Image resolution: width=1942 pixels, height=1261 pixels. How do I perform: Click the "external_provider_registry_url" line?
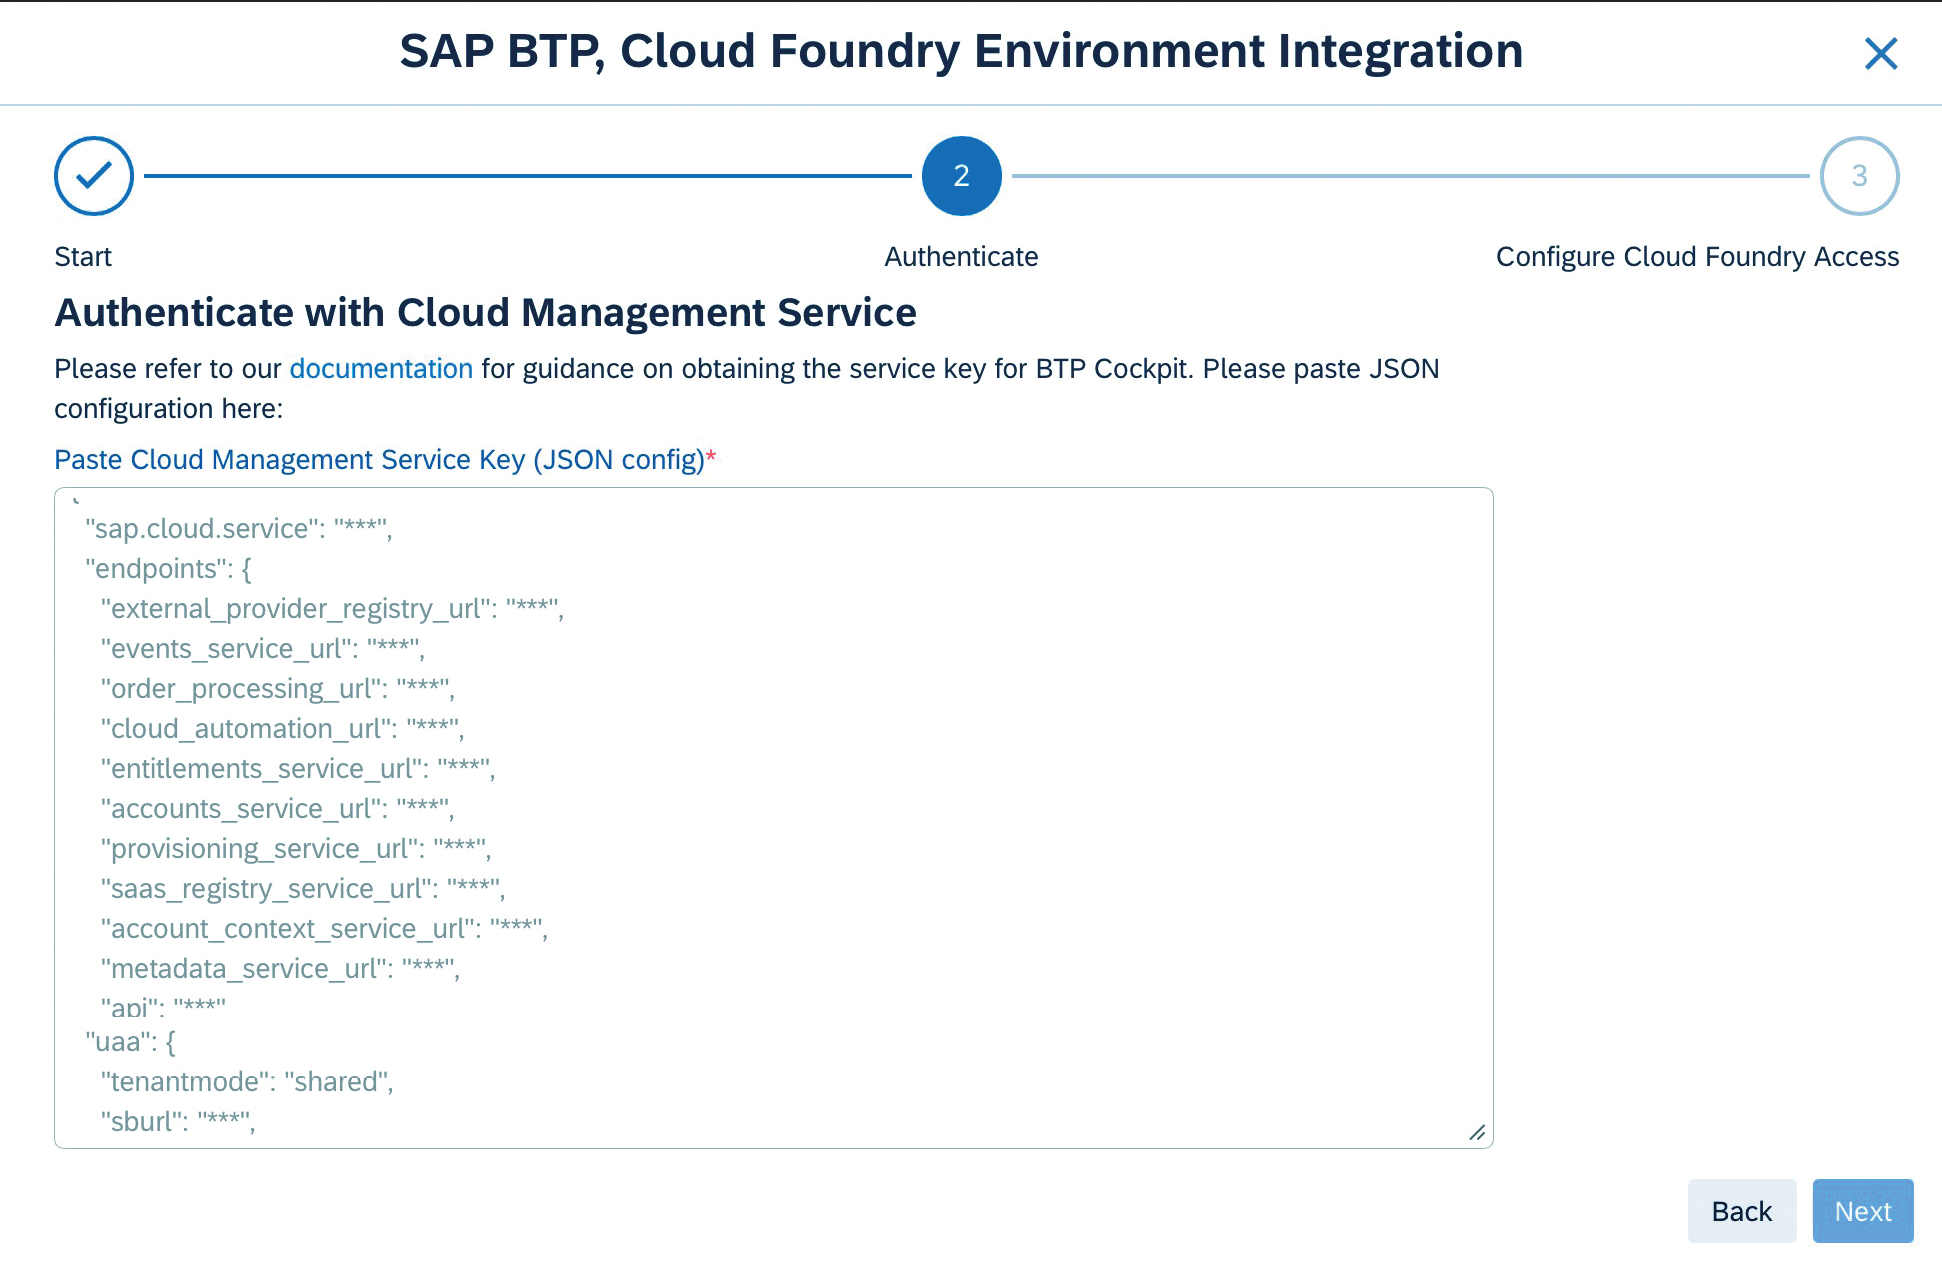tap(332, 608)
